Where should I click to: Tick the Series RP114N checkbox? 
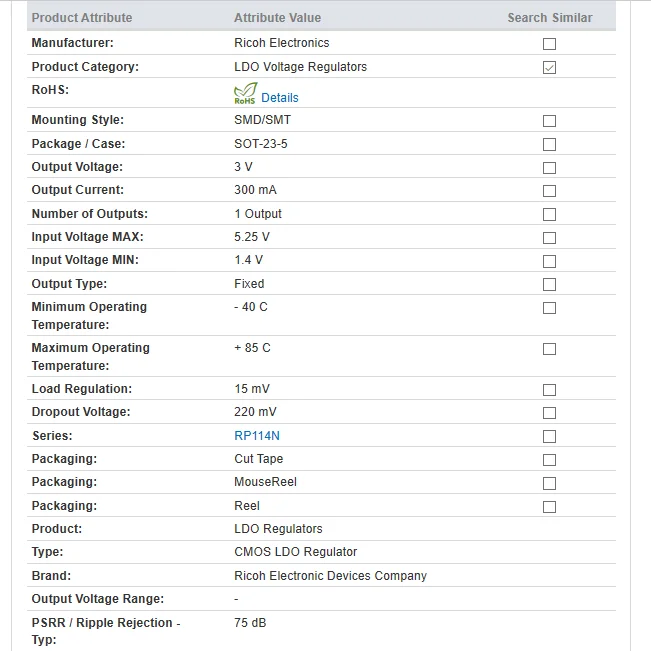(x=549, y=436)
